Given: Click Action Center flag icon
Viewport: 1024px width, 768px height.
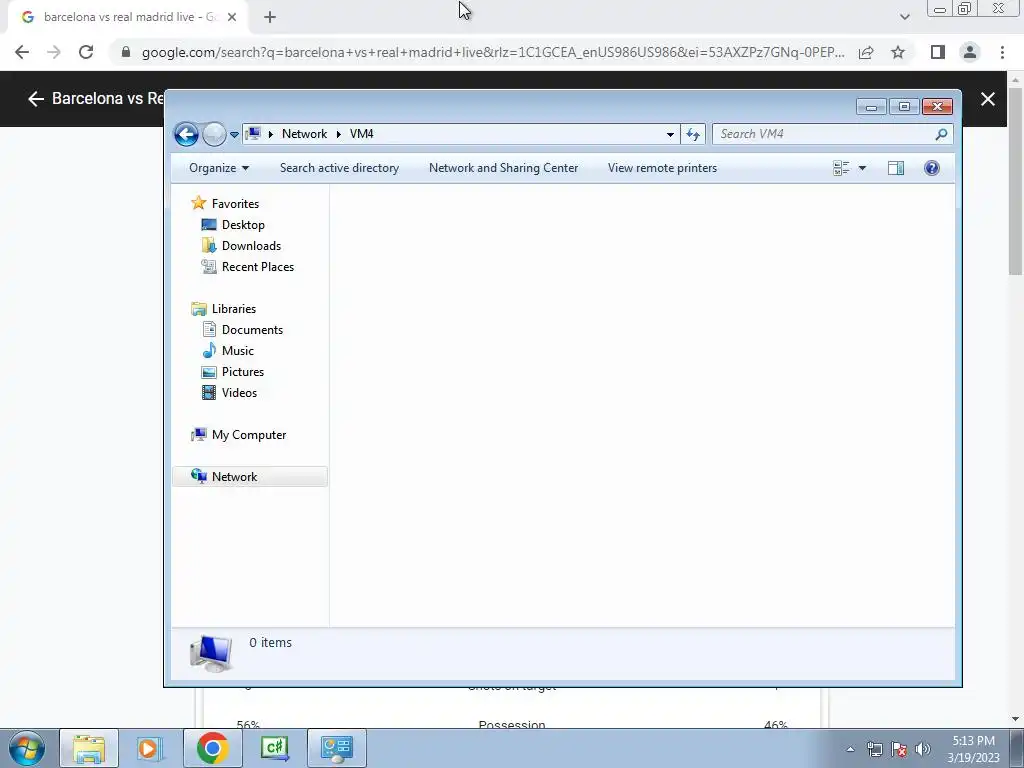Looking at the screenshot, I should (899, 749).
